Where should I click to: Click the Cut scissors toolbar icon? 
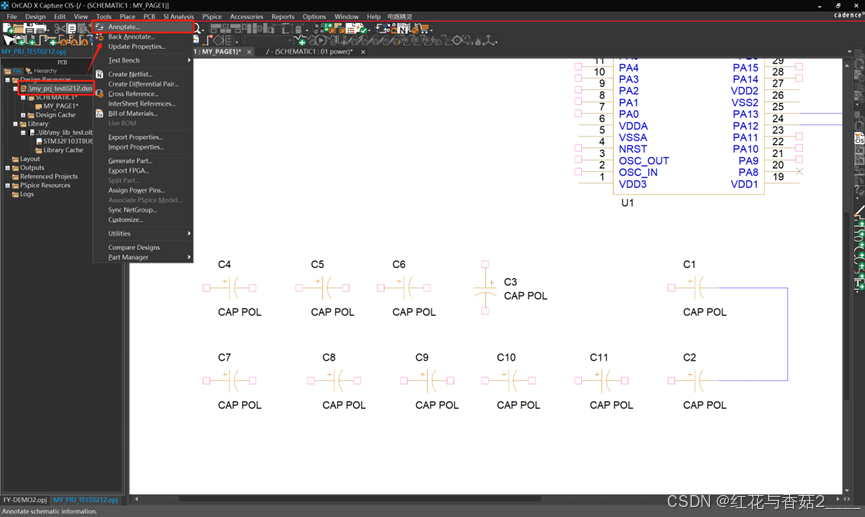[x=60, y=28]
